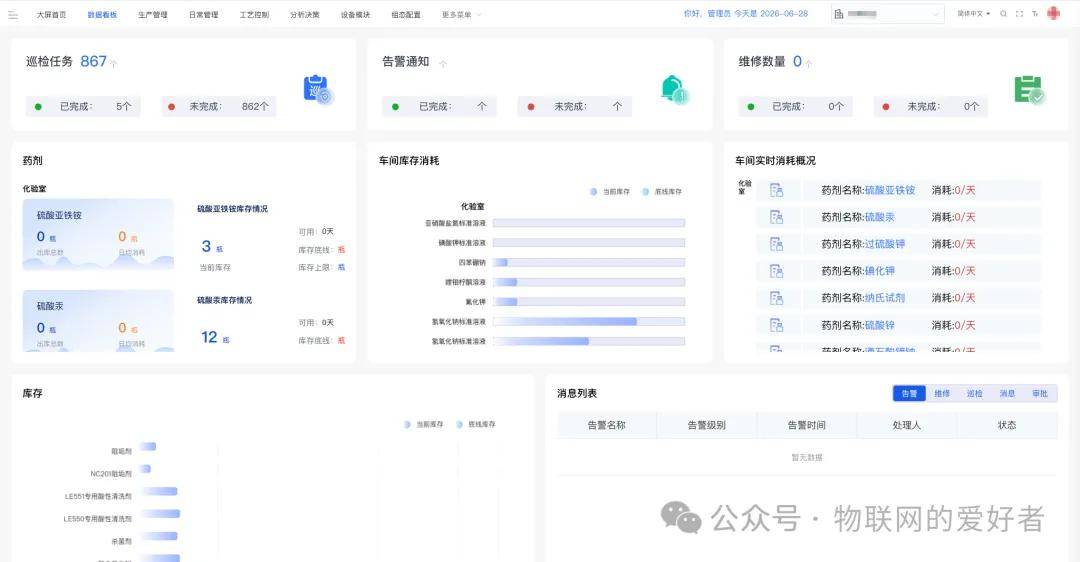Toggle the hamburger sidebar menu icon
This screenshot has width=1080, height=562.
[13, 14]
